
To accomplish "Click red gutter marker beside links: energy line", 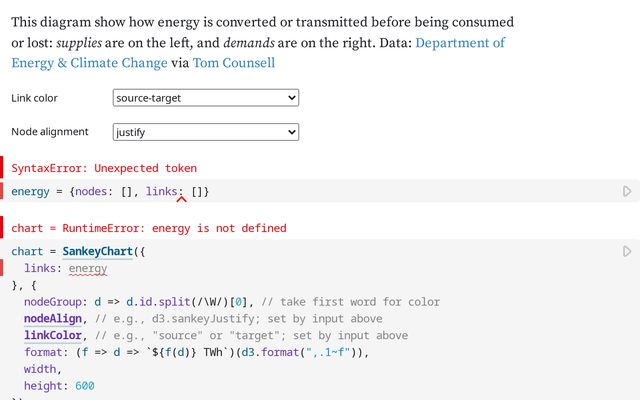I will click(x=2, y=268).
